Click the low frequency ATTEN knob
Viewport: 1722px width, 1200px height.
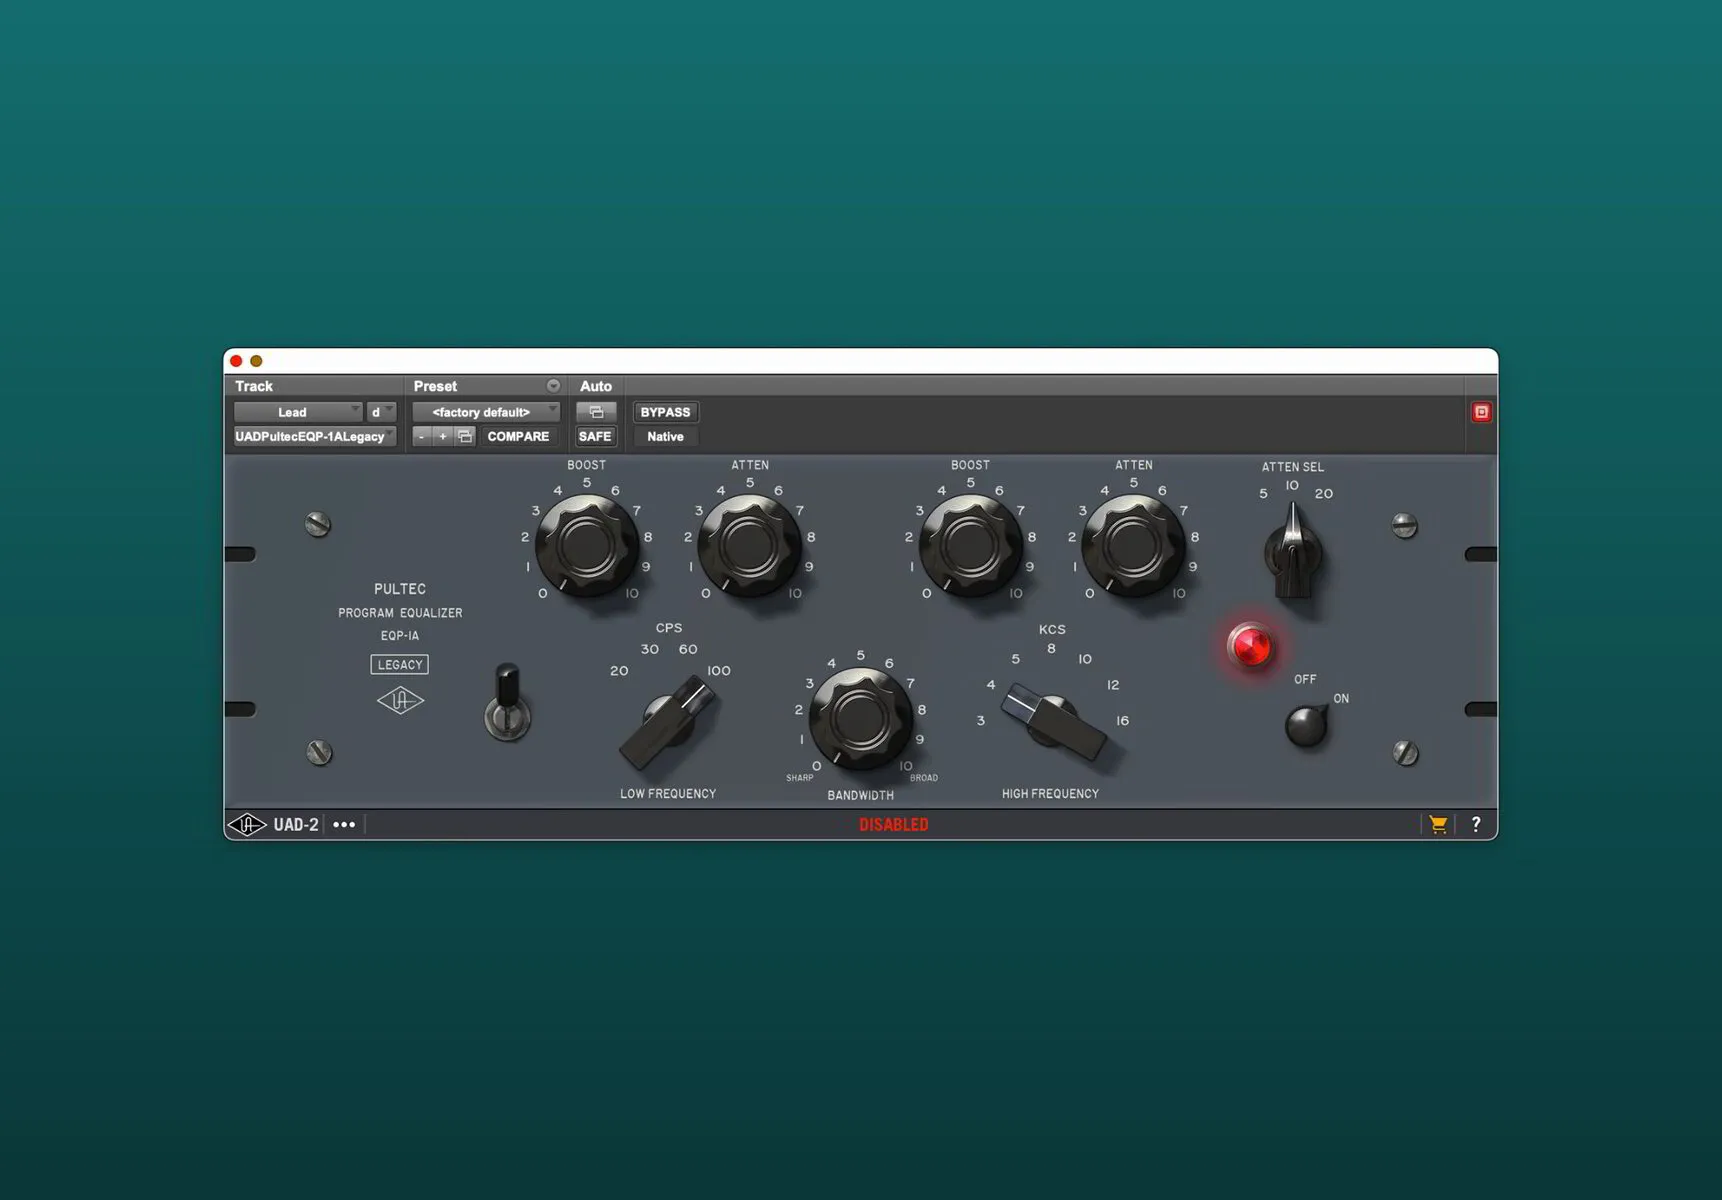(x=749, y=546)
